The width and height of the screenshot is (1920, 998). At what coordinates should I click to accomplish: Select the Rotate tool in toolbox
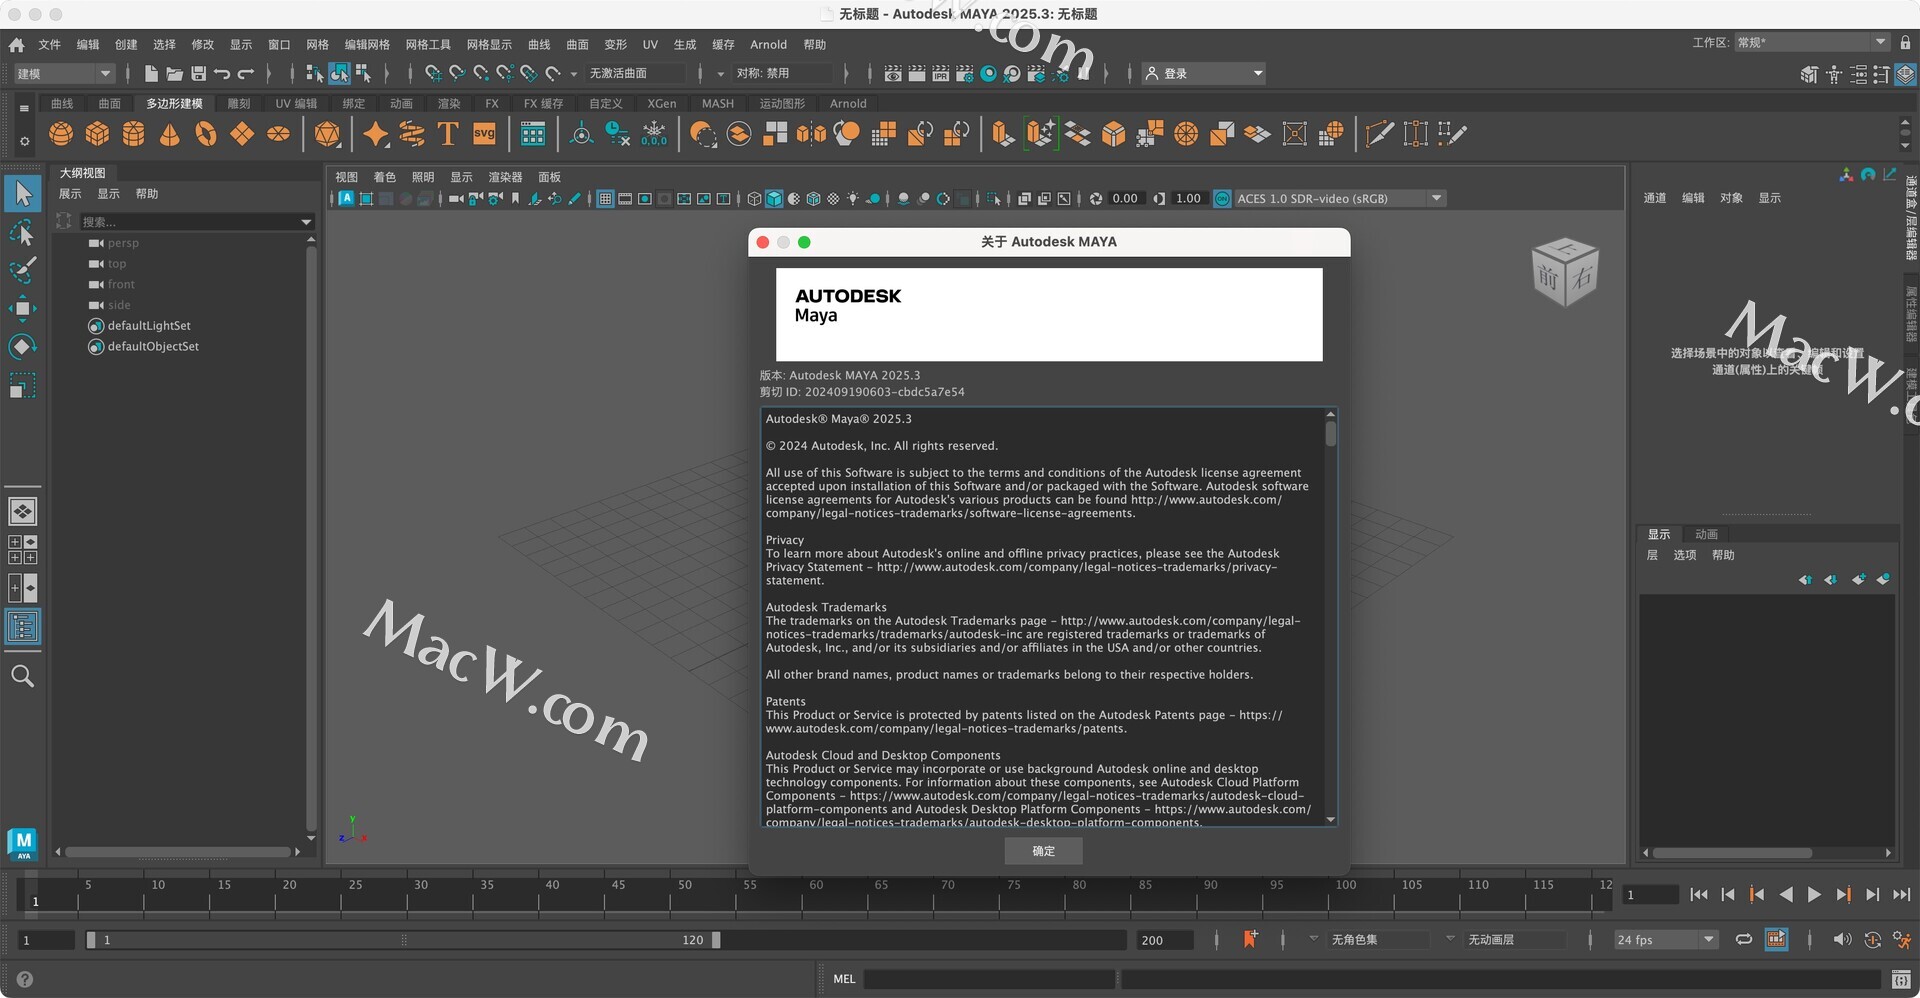click(22, 347)
